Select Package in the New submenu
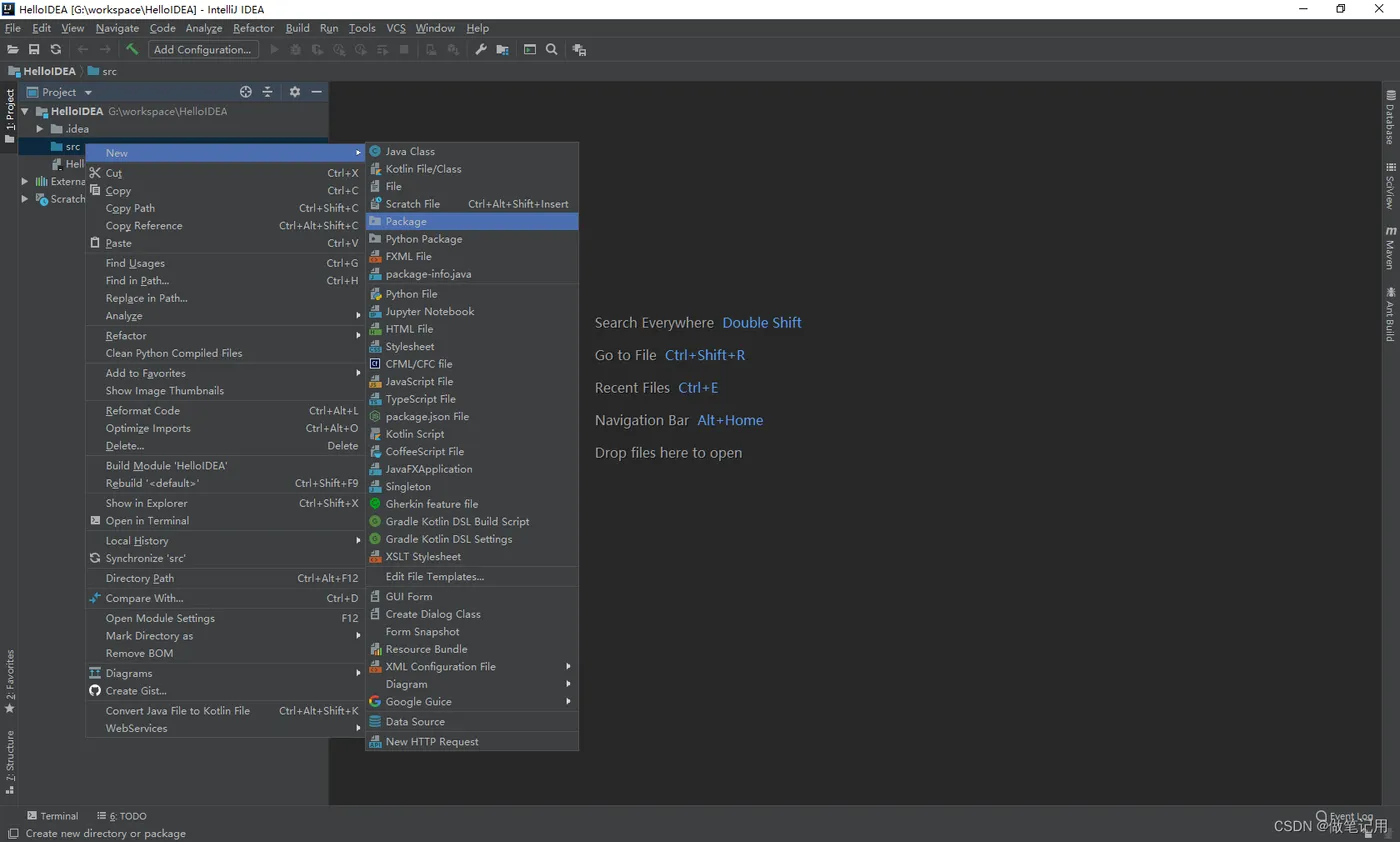Screen dimensions: 1400x842 (x=406, y=222)
